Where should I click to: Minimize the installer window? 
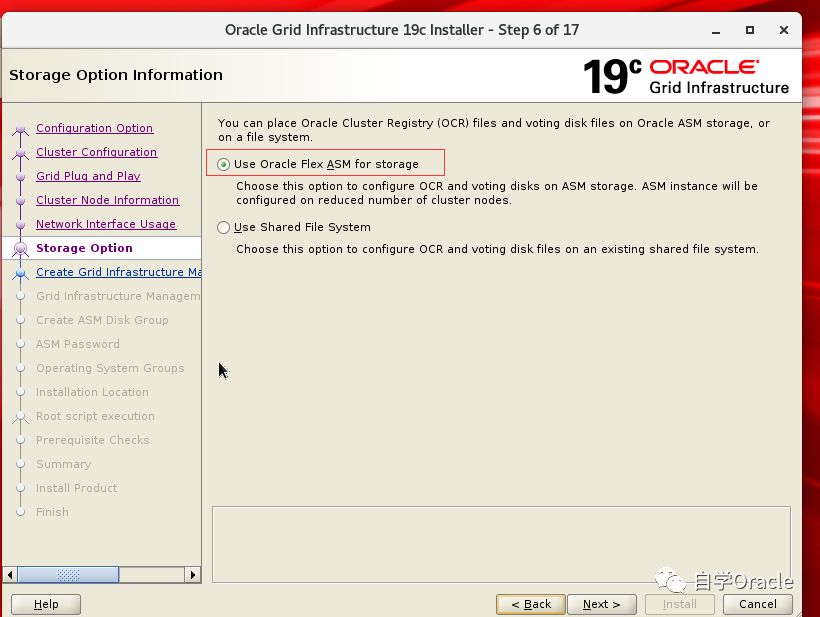click(x=716, y=30)
